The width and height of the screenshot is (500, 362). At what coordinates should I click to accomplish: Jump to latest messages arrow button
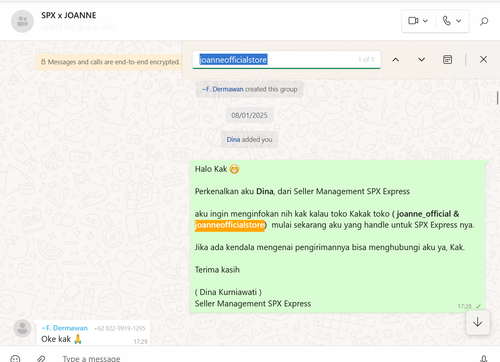pos(478,322)
